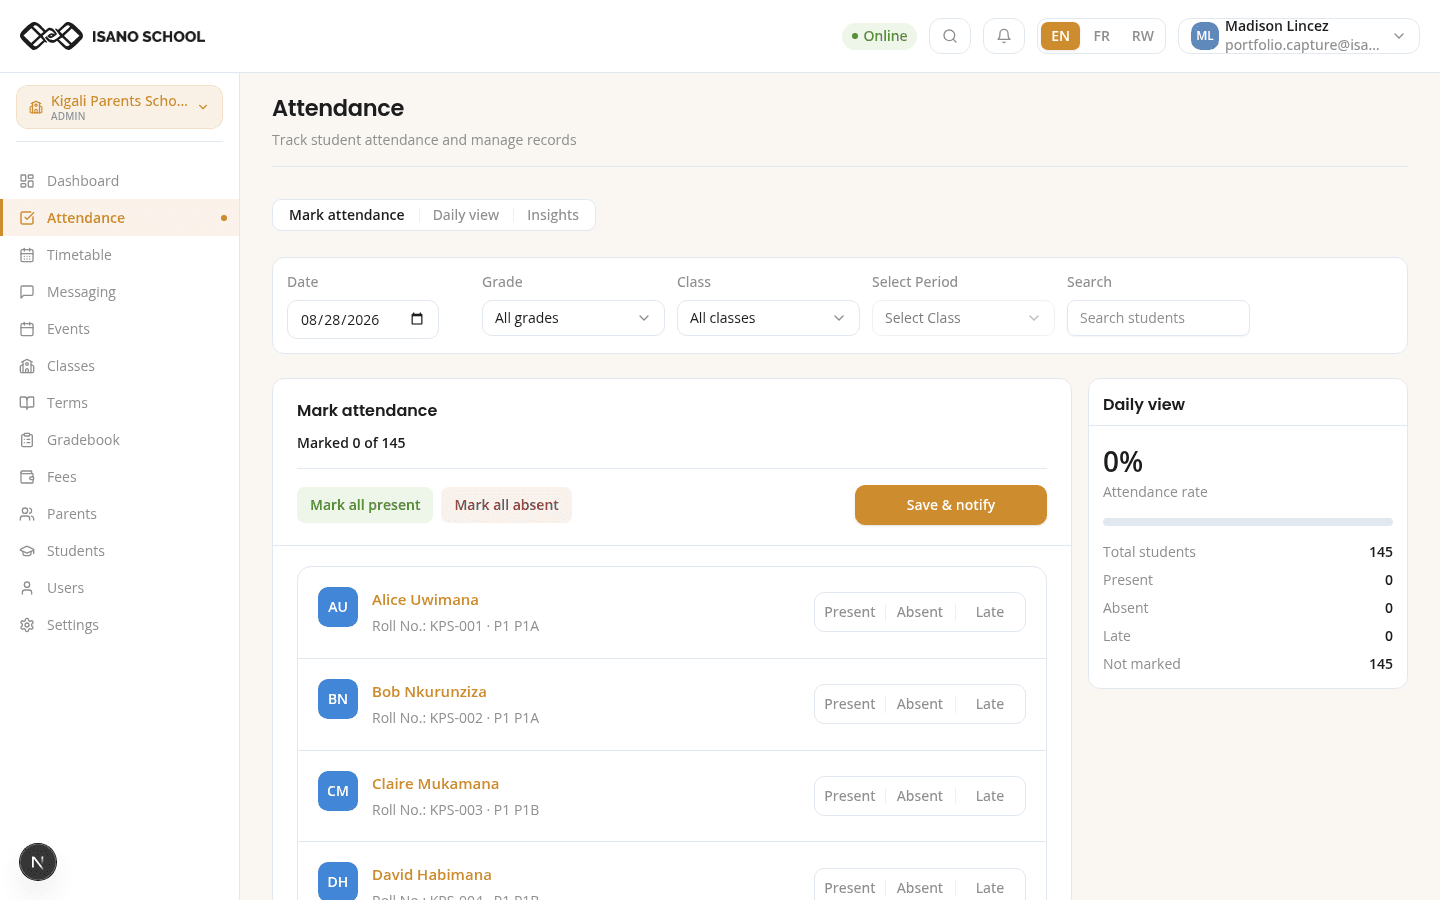Mark Bob Nkurunziza as Late

pos(990,704)
